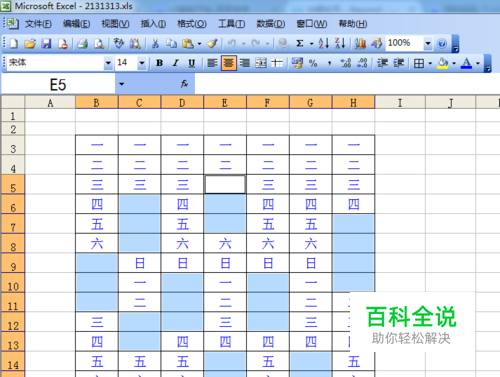Image resolution: width=500 pixels, height=377 pixels.
Task: Toggle Italic formatting
Action: coord(176,63)
